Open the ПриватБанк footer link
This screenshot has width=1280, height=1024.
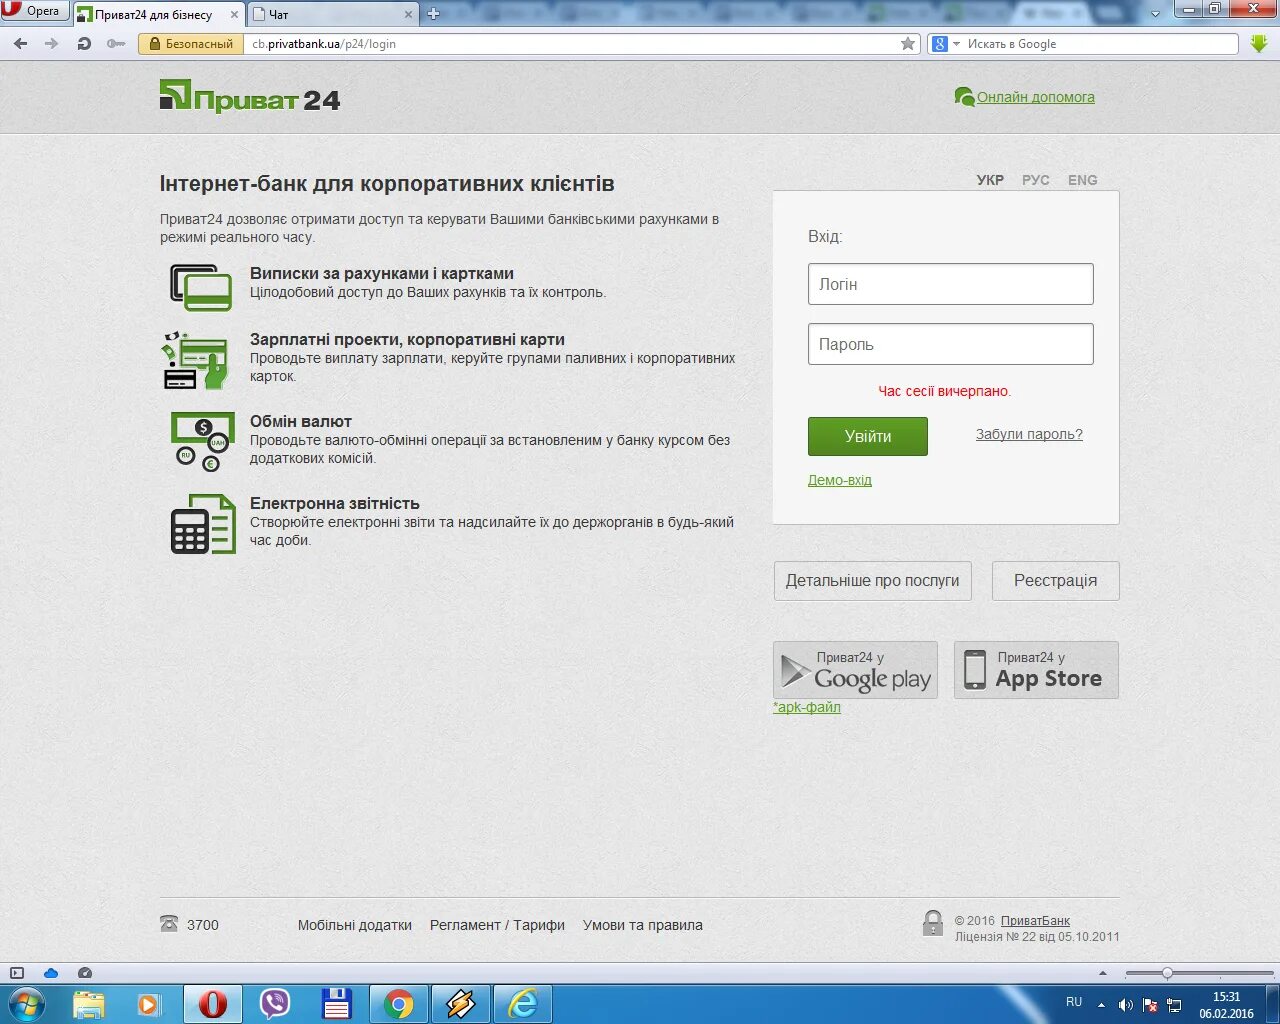pos(1035,921)
